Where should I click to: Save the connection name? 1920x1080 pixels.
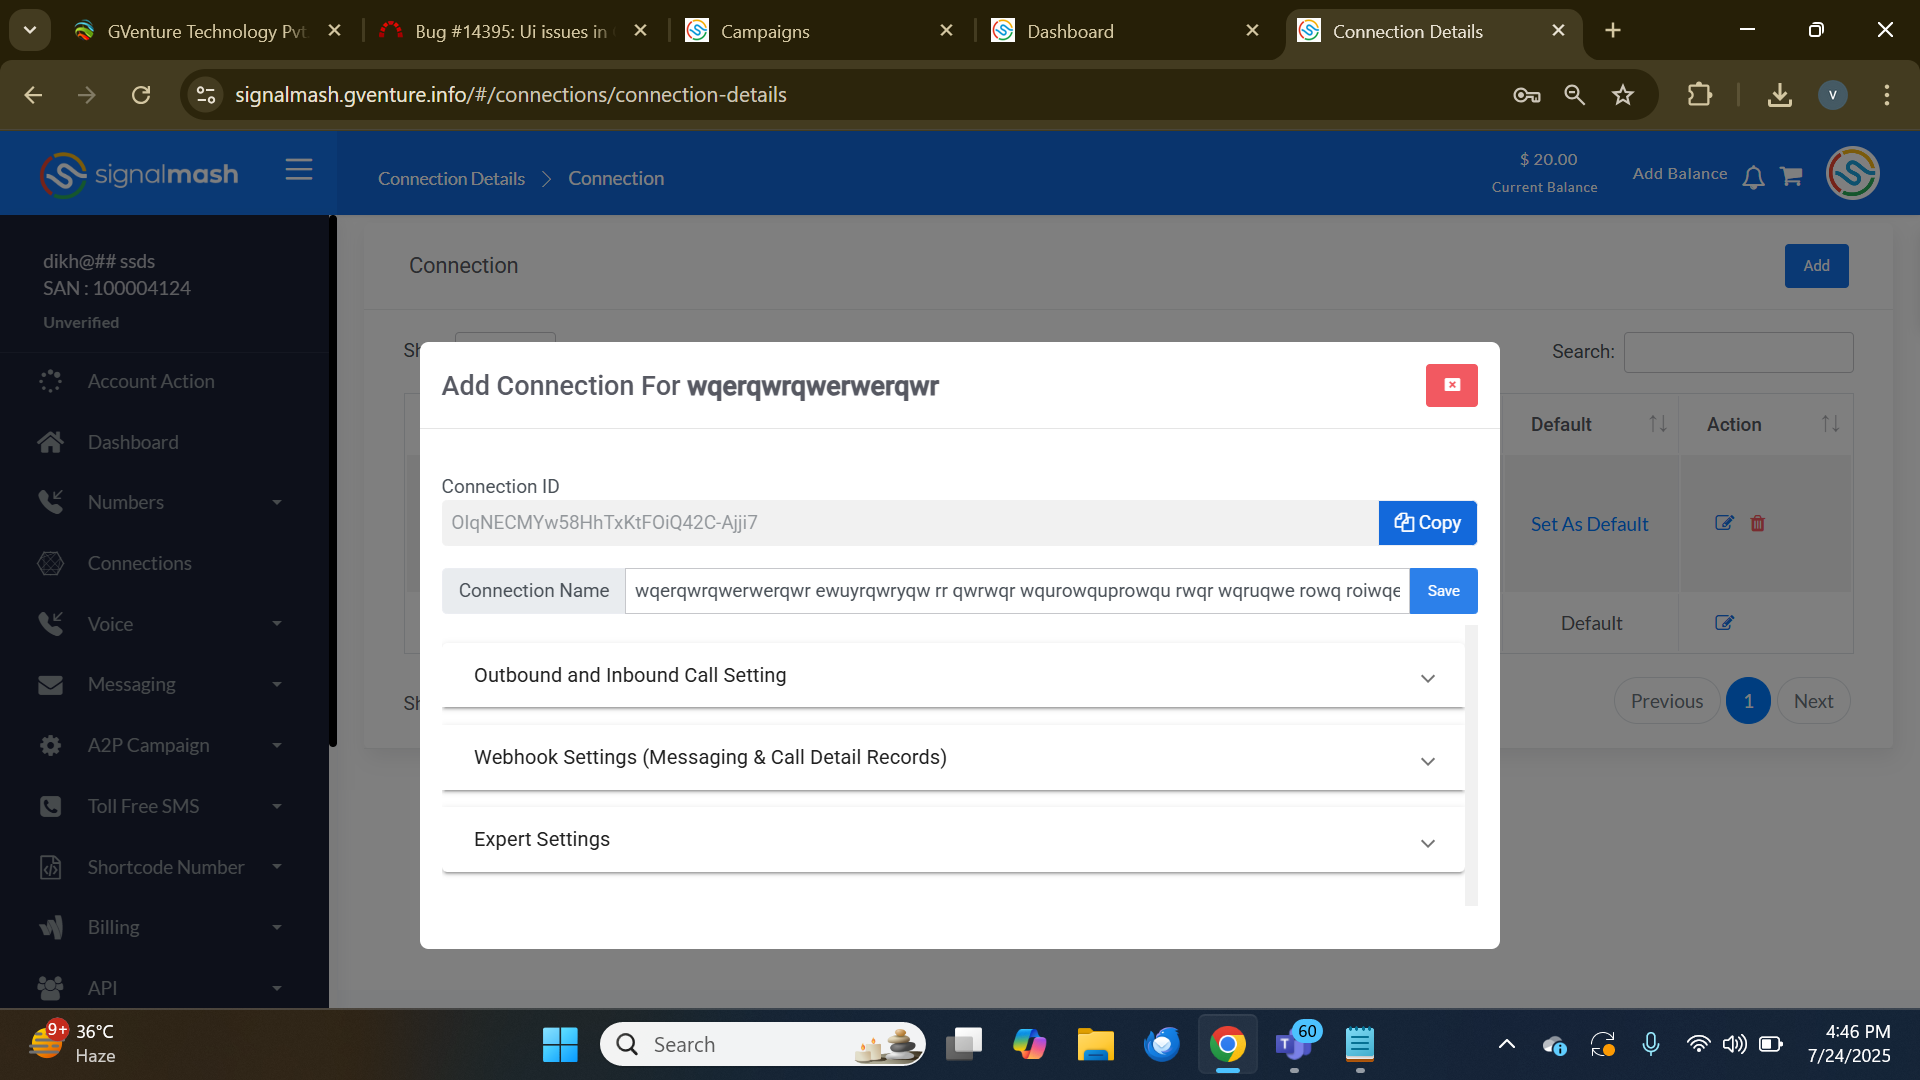click(1442, 591)
